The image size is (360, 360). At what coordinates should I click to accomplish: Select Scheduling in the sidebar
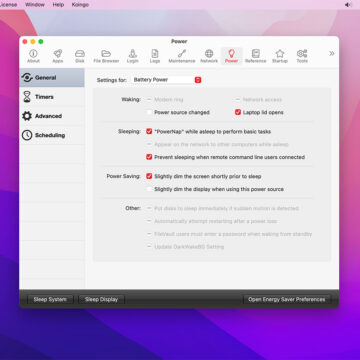(x=52, y=135)
